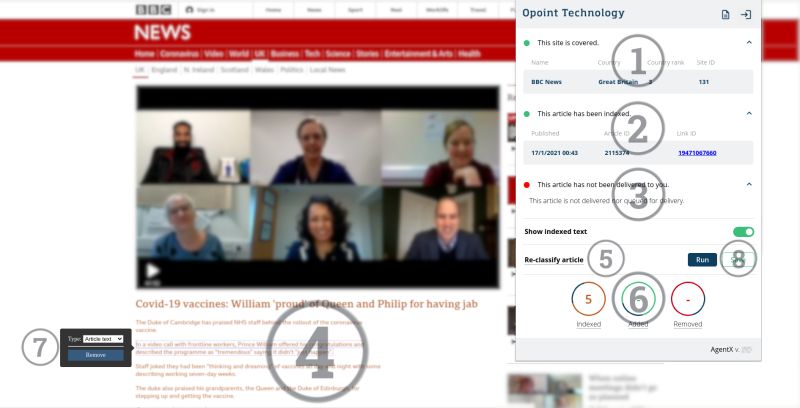
Task: Click the Sign in link
Action: point(206,10)
